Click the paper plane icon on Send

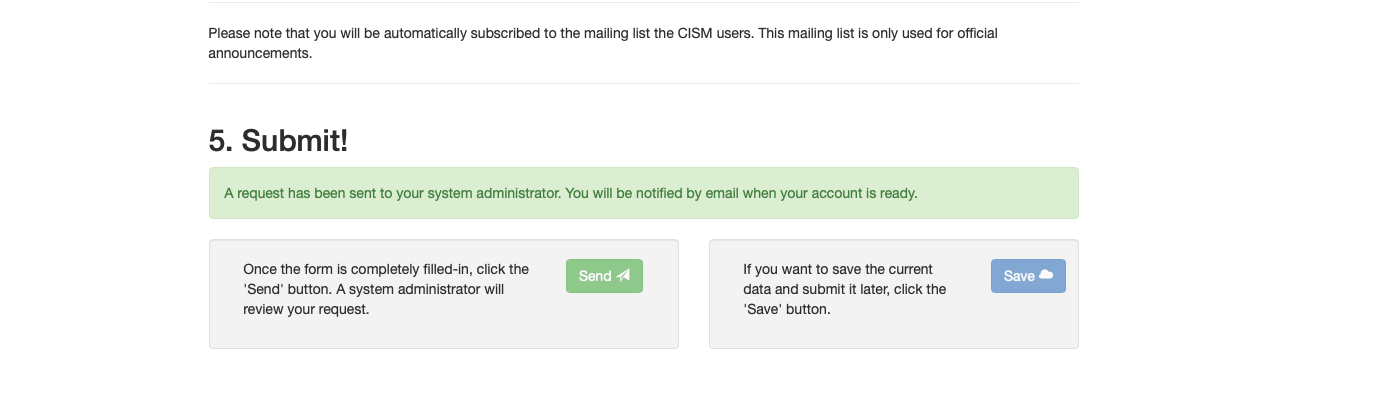(x=623, y=276)
